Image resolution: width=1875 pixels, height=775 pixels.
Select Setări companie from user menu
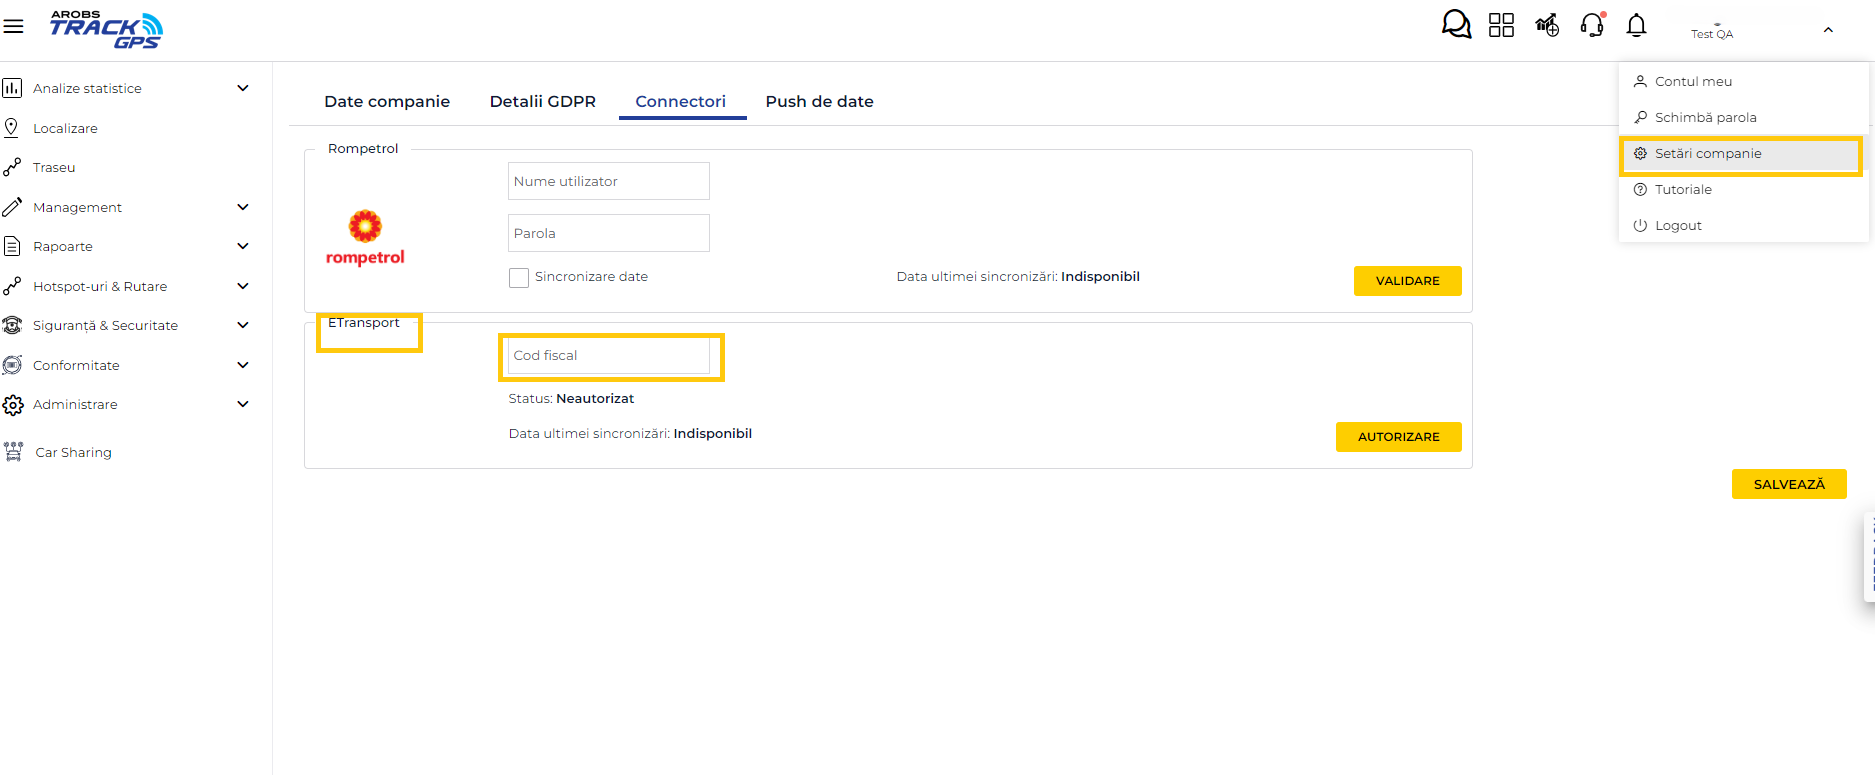pos(1707,153)
